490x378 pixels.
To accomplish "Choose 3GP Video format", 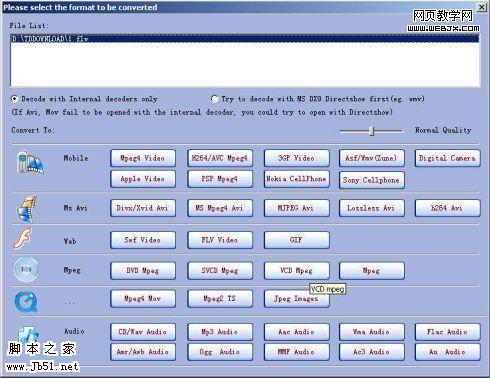I will [x=296, y=158].
